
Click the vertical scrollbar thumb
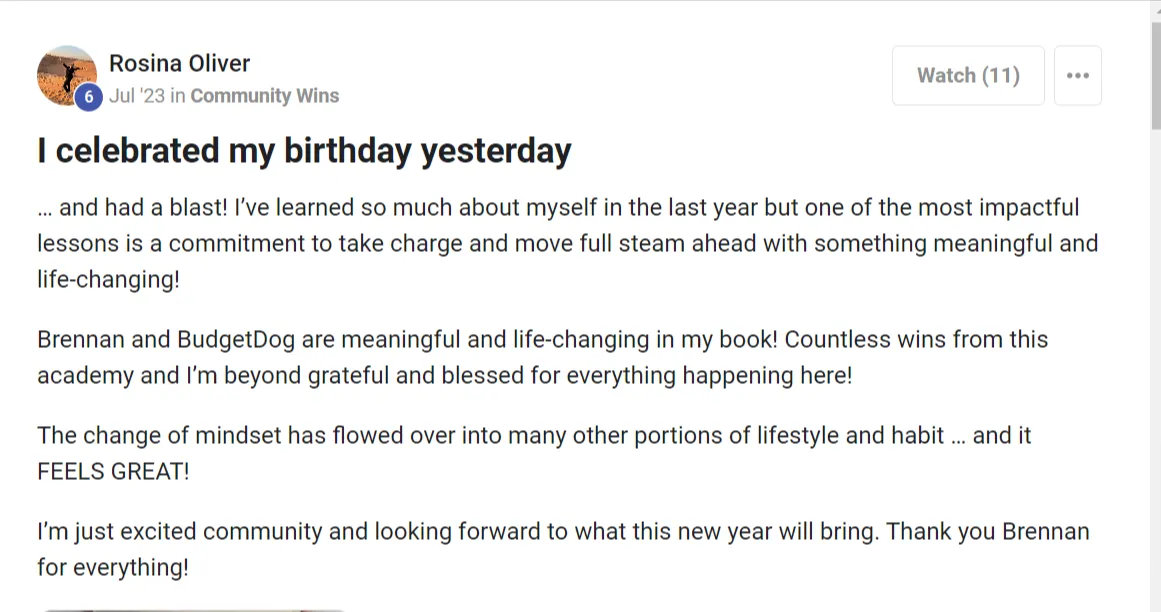pos(1156,74)
